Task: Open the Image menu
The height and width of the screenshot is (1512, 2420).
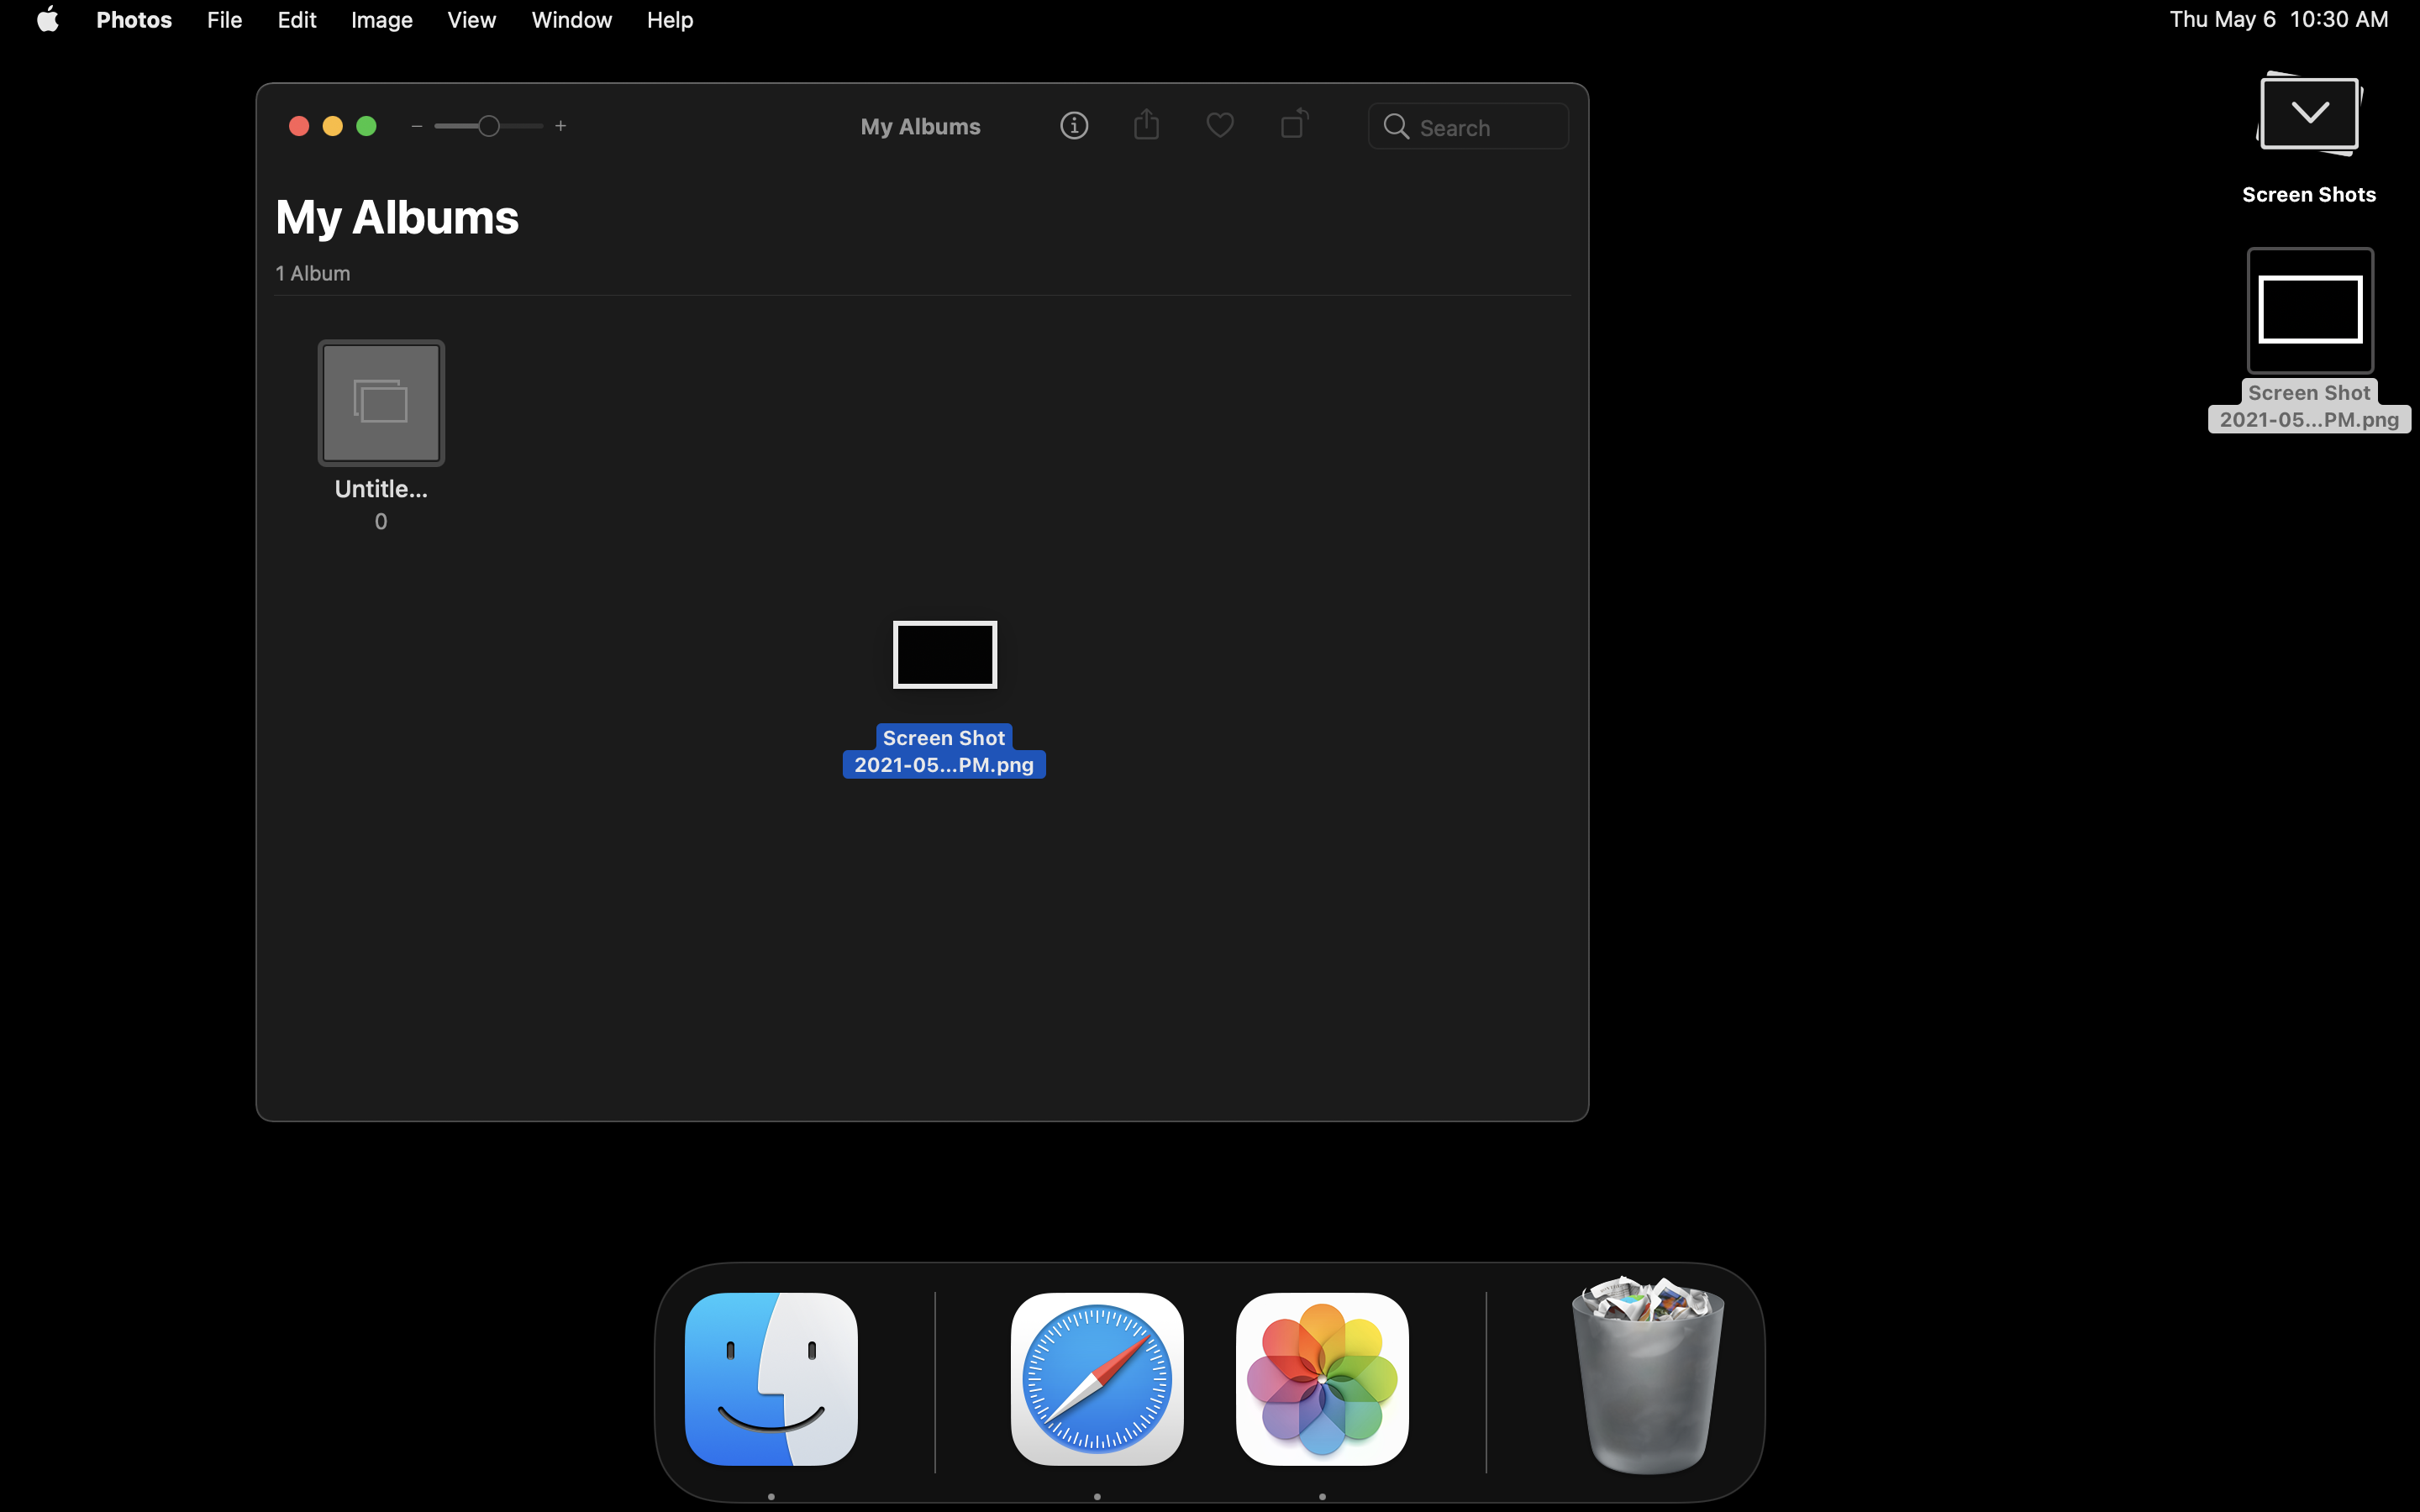Action: click(381, 20)
